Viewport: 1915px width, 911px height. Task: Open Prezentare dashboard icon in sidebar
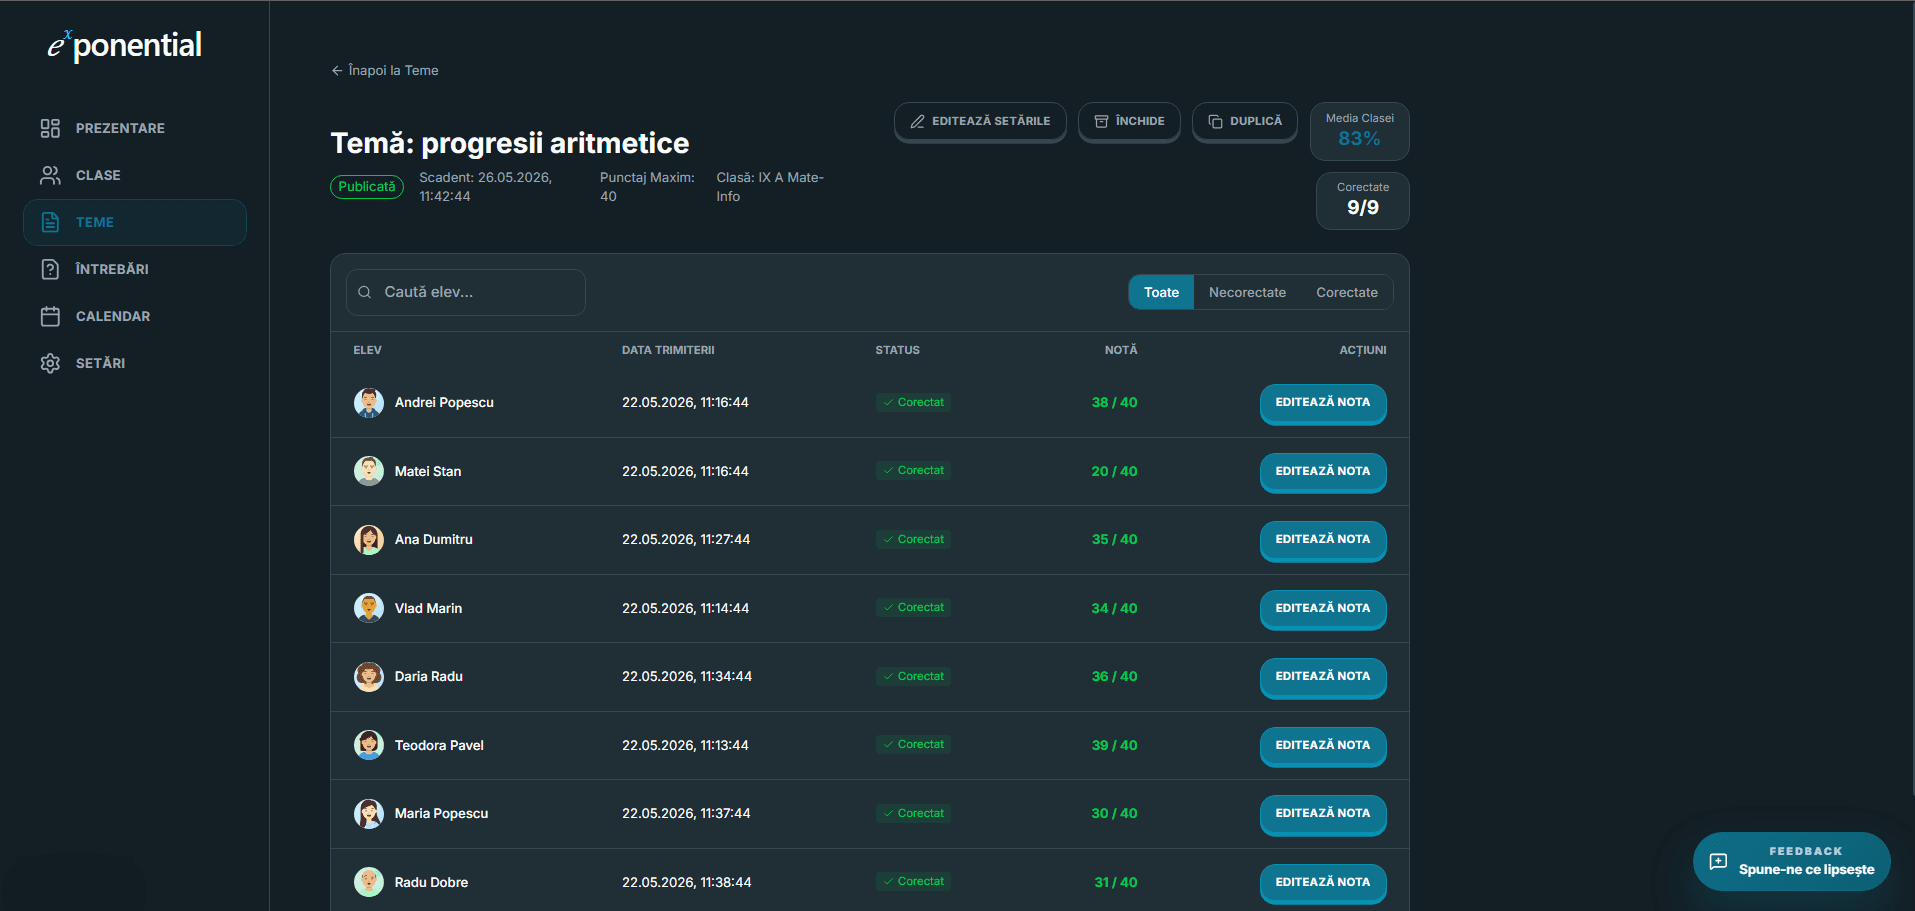50,128
